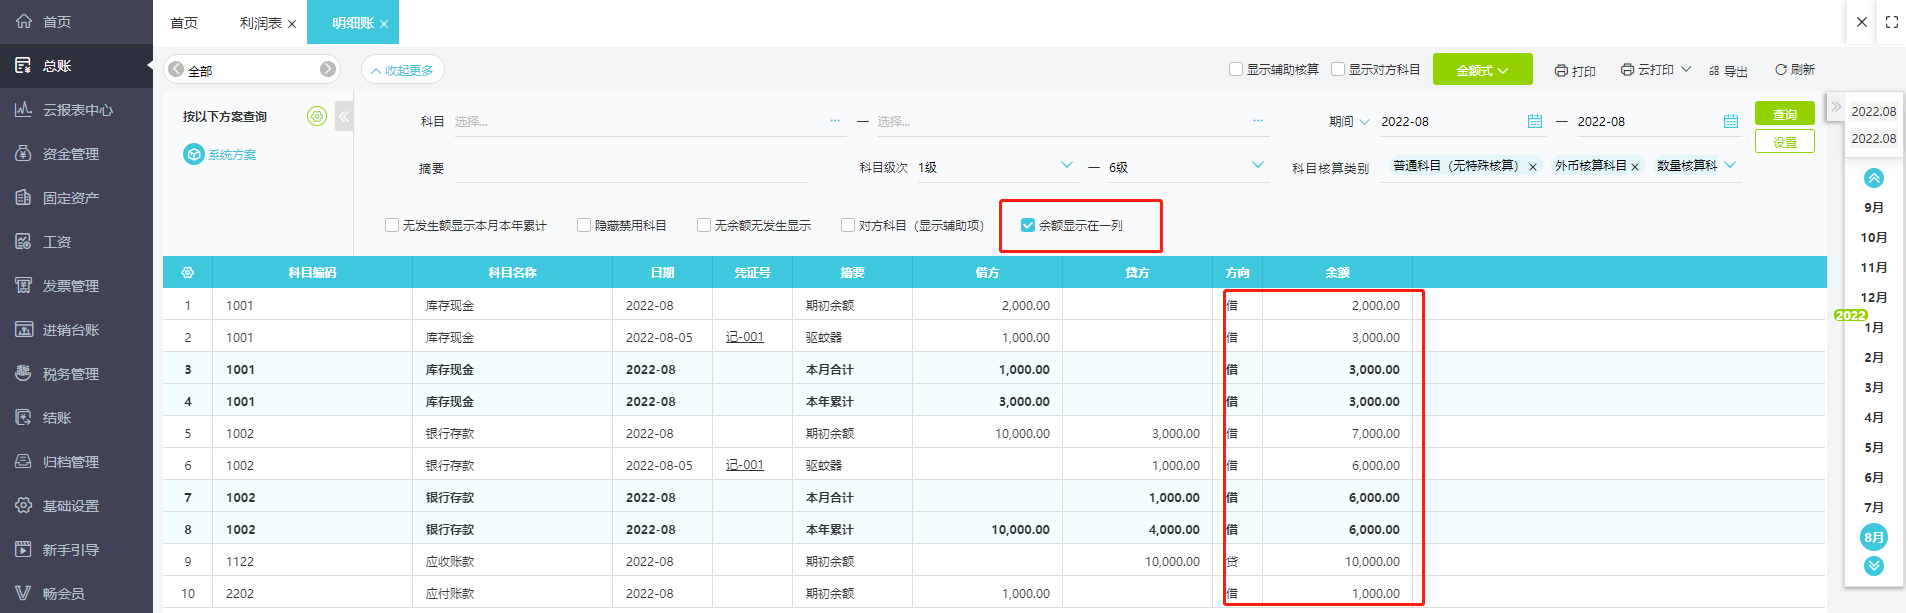Viewport: 1906px width, 613px height.
Task: Collapse the scheme panel with double-arrow icon
Action: click(x=344, y=117)
